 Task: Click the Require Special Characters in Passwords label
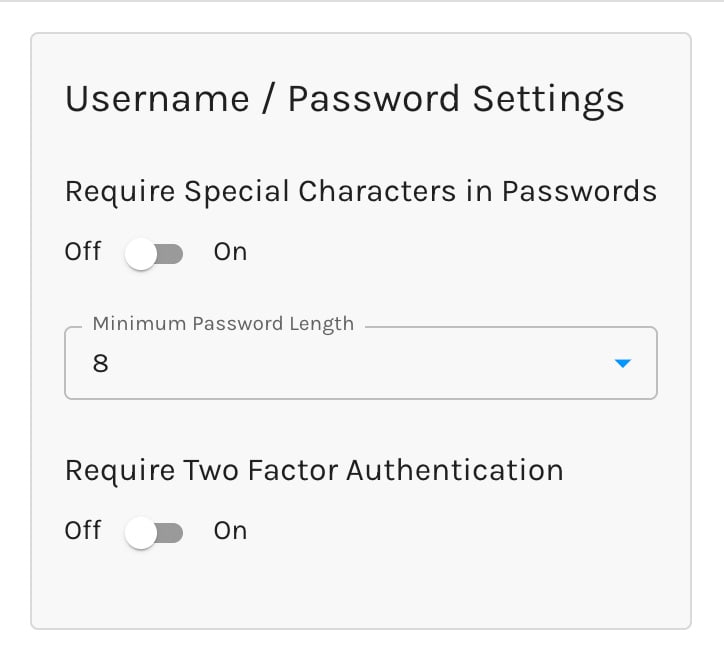tap(360, 191)
